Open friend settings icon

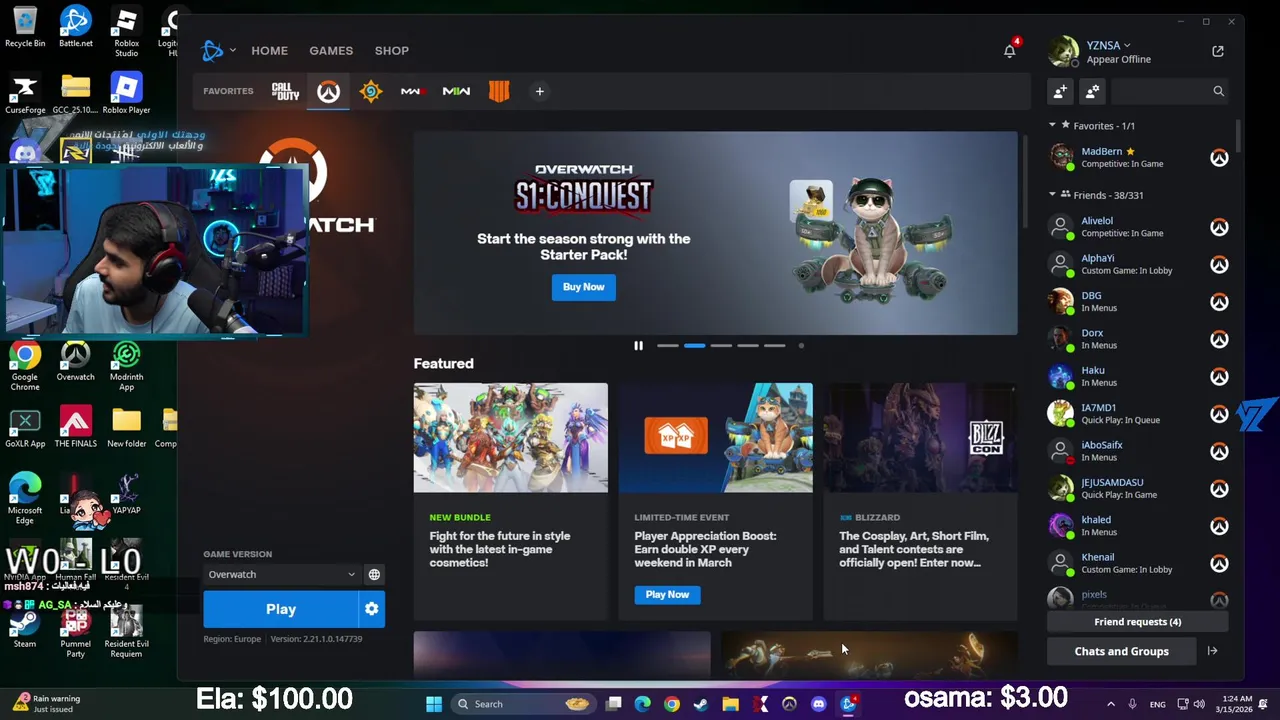pos(1092,91)
